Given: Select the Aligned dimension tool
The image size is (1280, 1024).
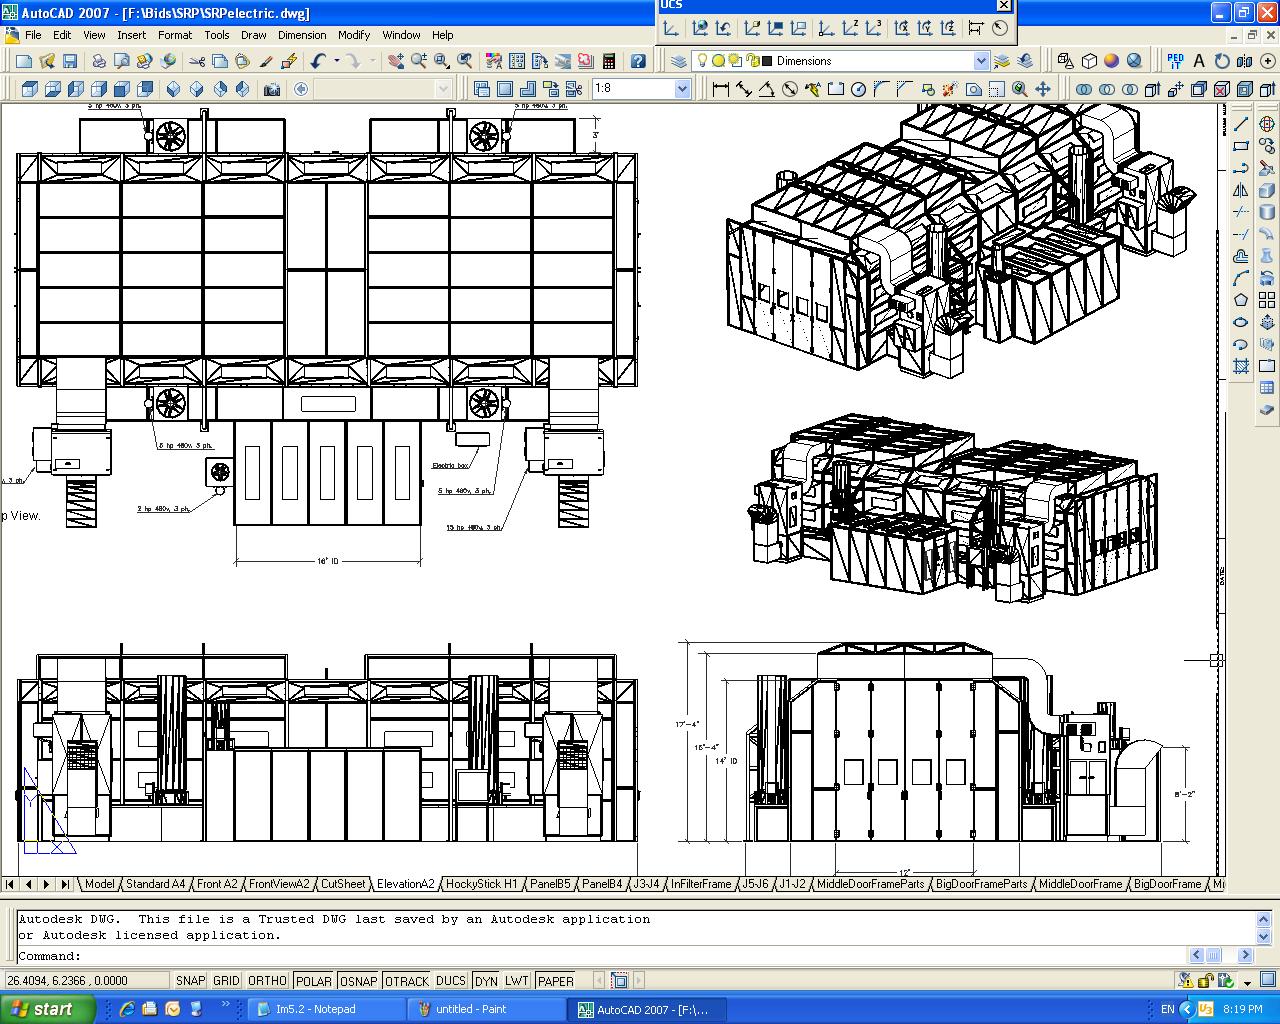Looking at the screenshot, I should tap(743, 89).
